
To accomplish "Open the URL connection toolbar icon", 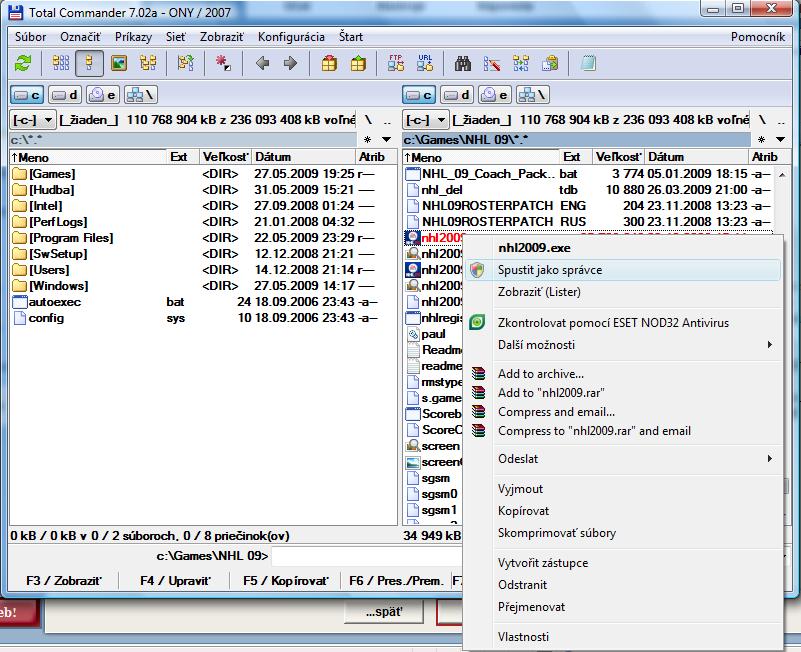I will pyautogui.click(x=425, y=63).
